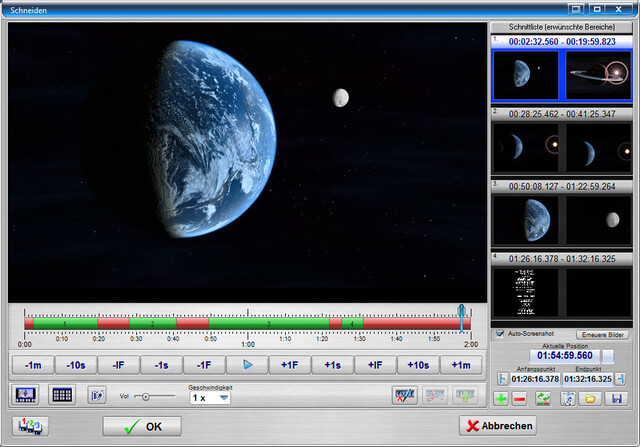Viewport: 640px width, 447px height.
Task: Start playback with the play button
Action: [x=247, y=365]
